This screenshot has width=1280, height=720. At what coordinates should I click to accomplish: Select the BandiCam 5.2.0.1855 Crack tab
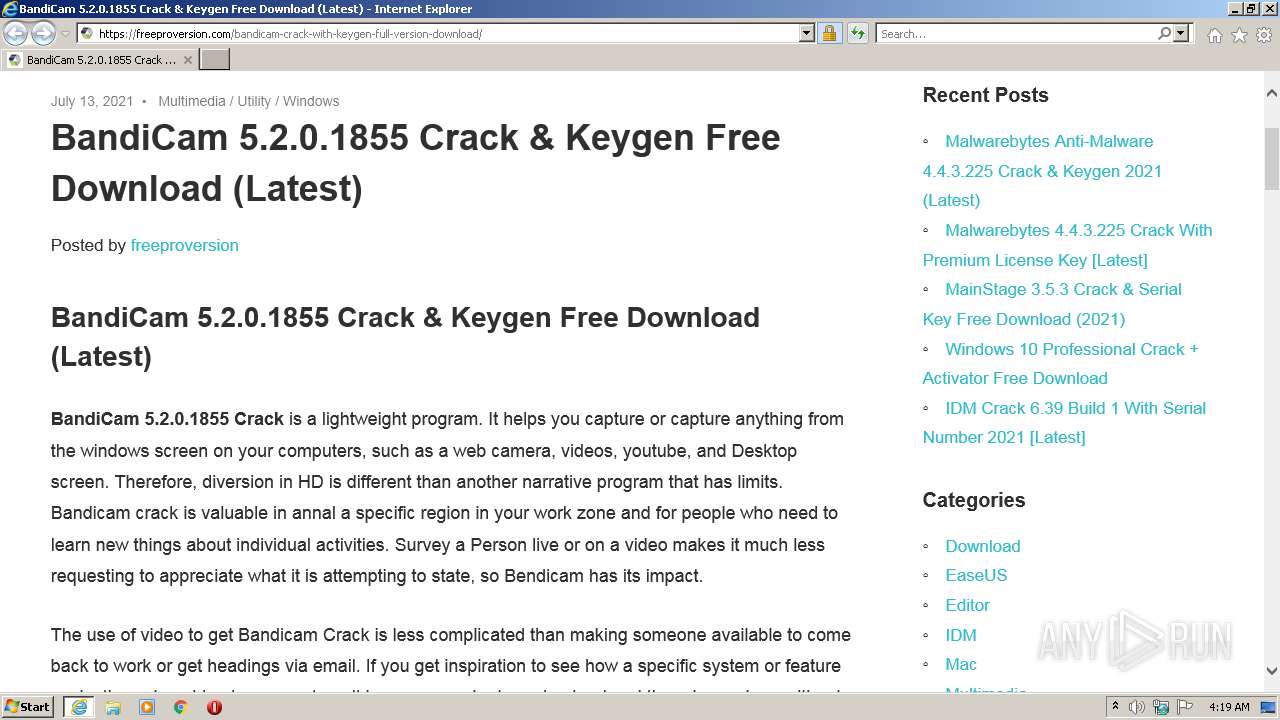pos(99,59)
